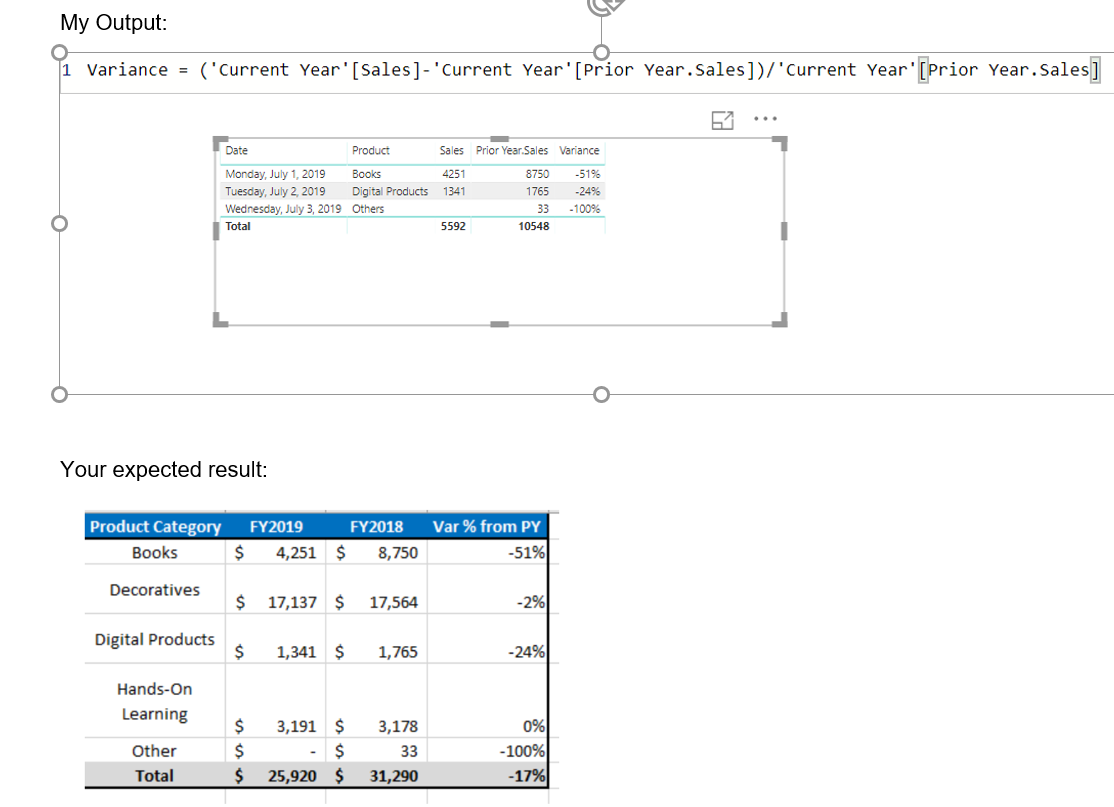Click into the Variance DAX formula text
Screen dimensions: 1114x807
593,70
